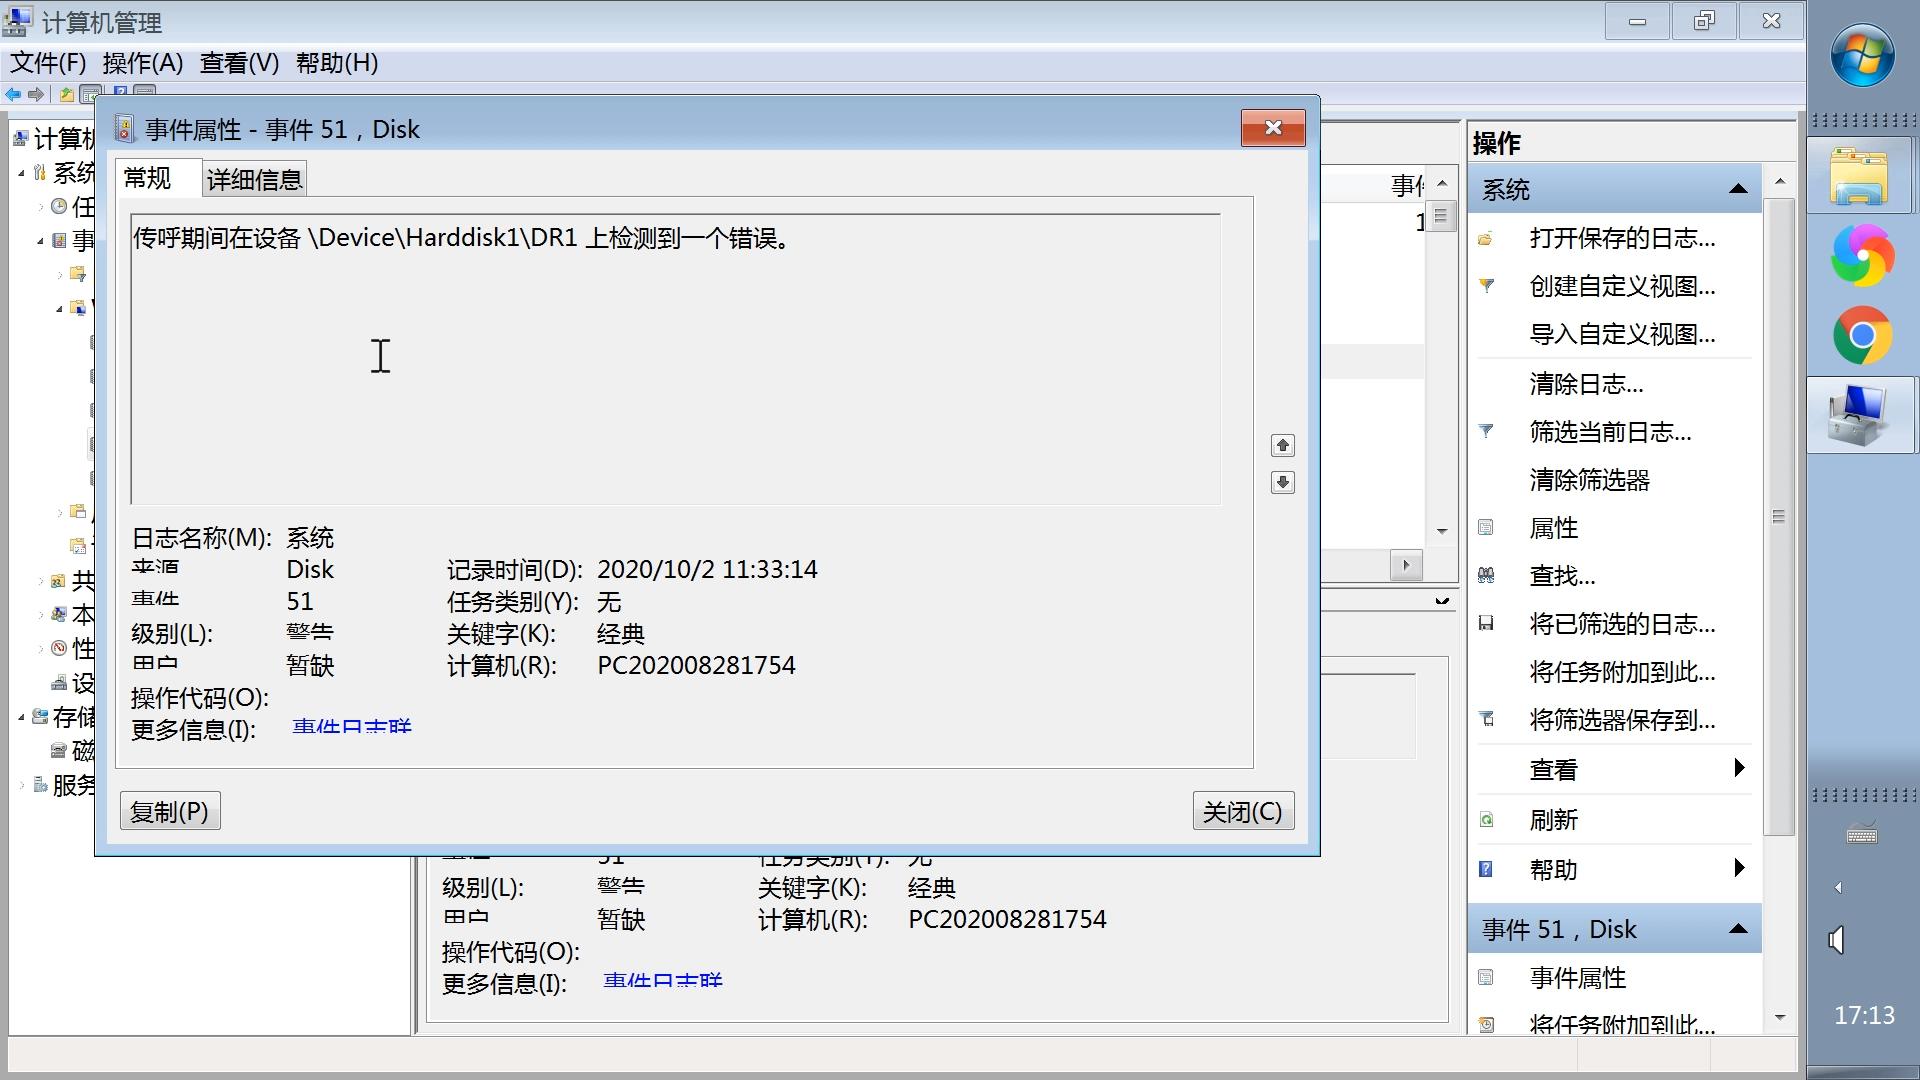Viewport: 1920px width, 1080px height.
Task: Click the volume speaker icon
Action: coord(1838,940)
